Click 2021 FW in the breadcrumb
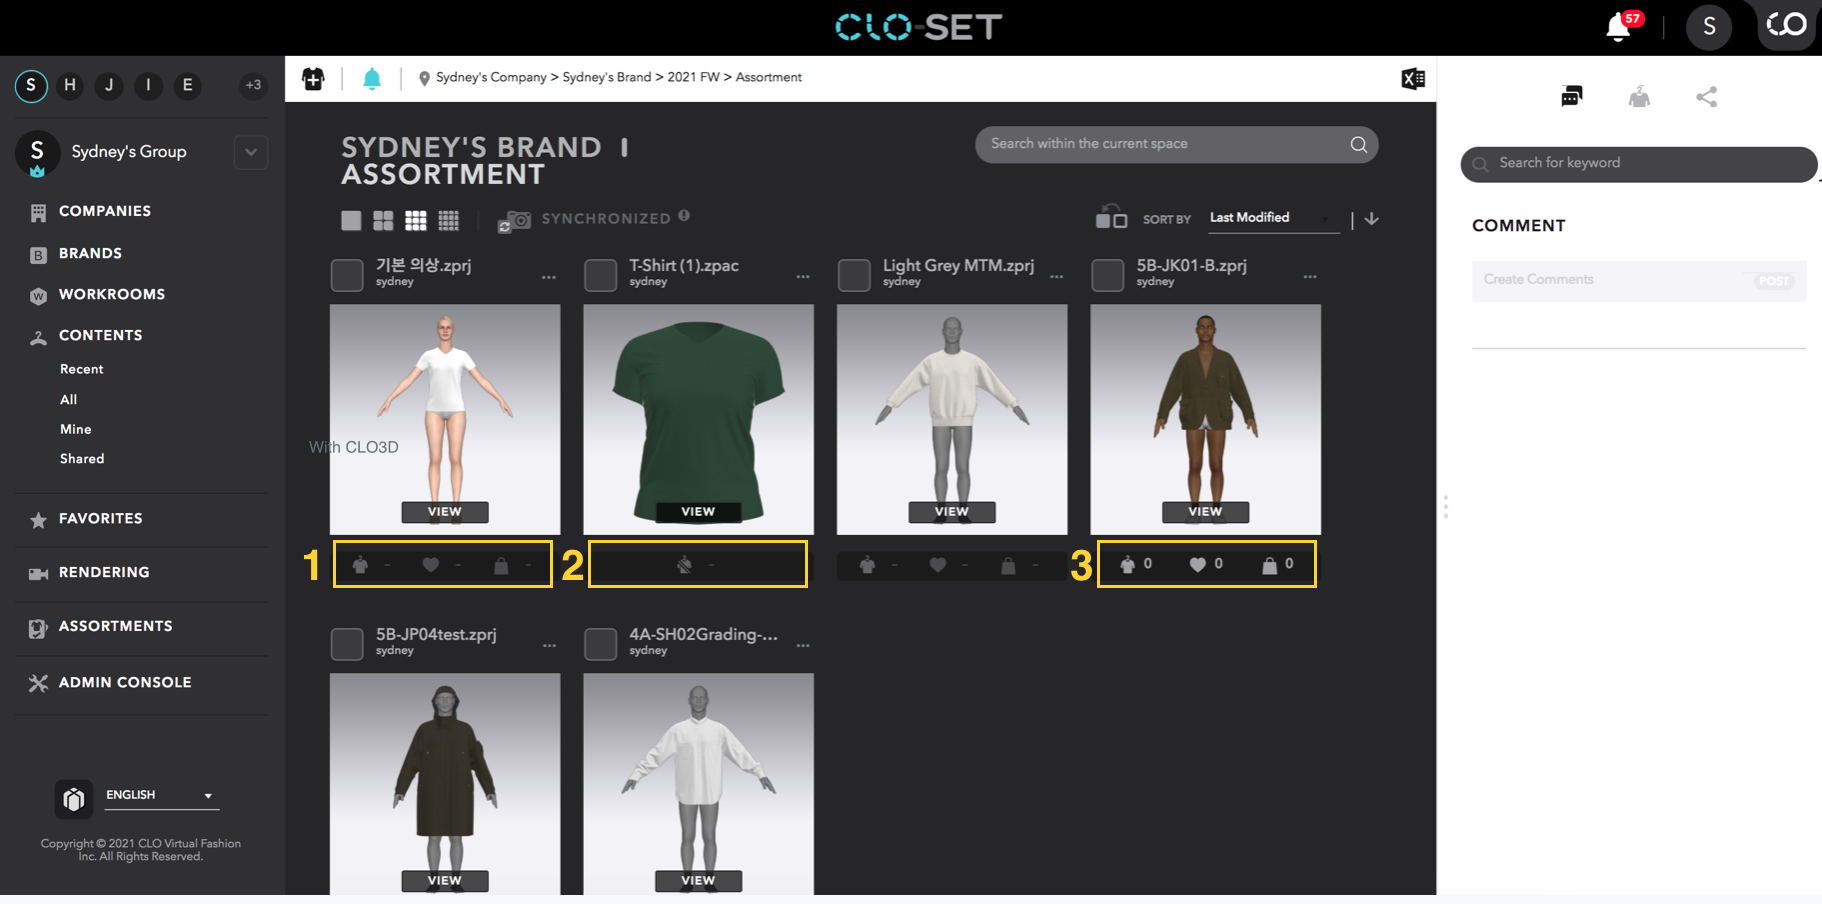 pos(693,77)
